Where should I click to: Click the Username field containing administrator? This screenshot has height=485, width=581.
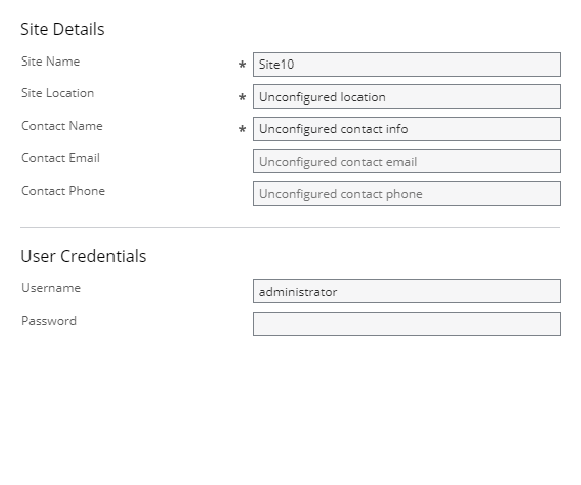(x=407, y=291)
